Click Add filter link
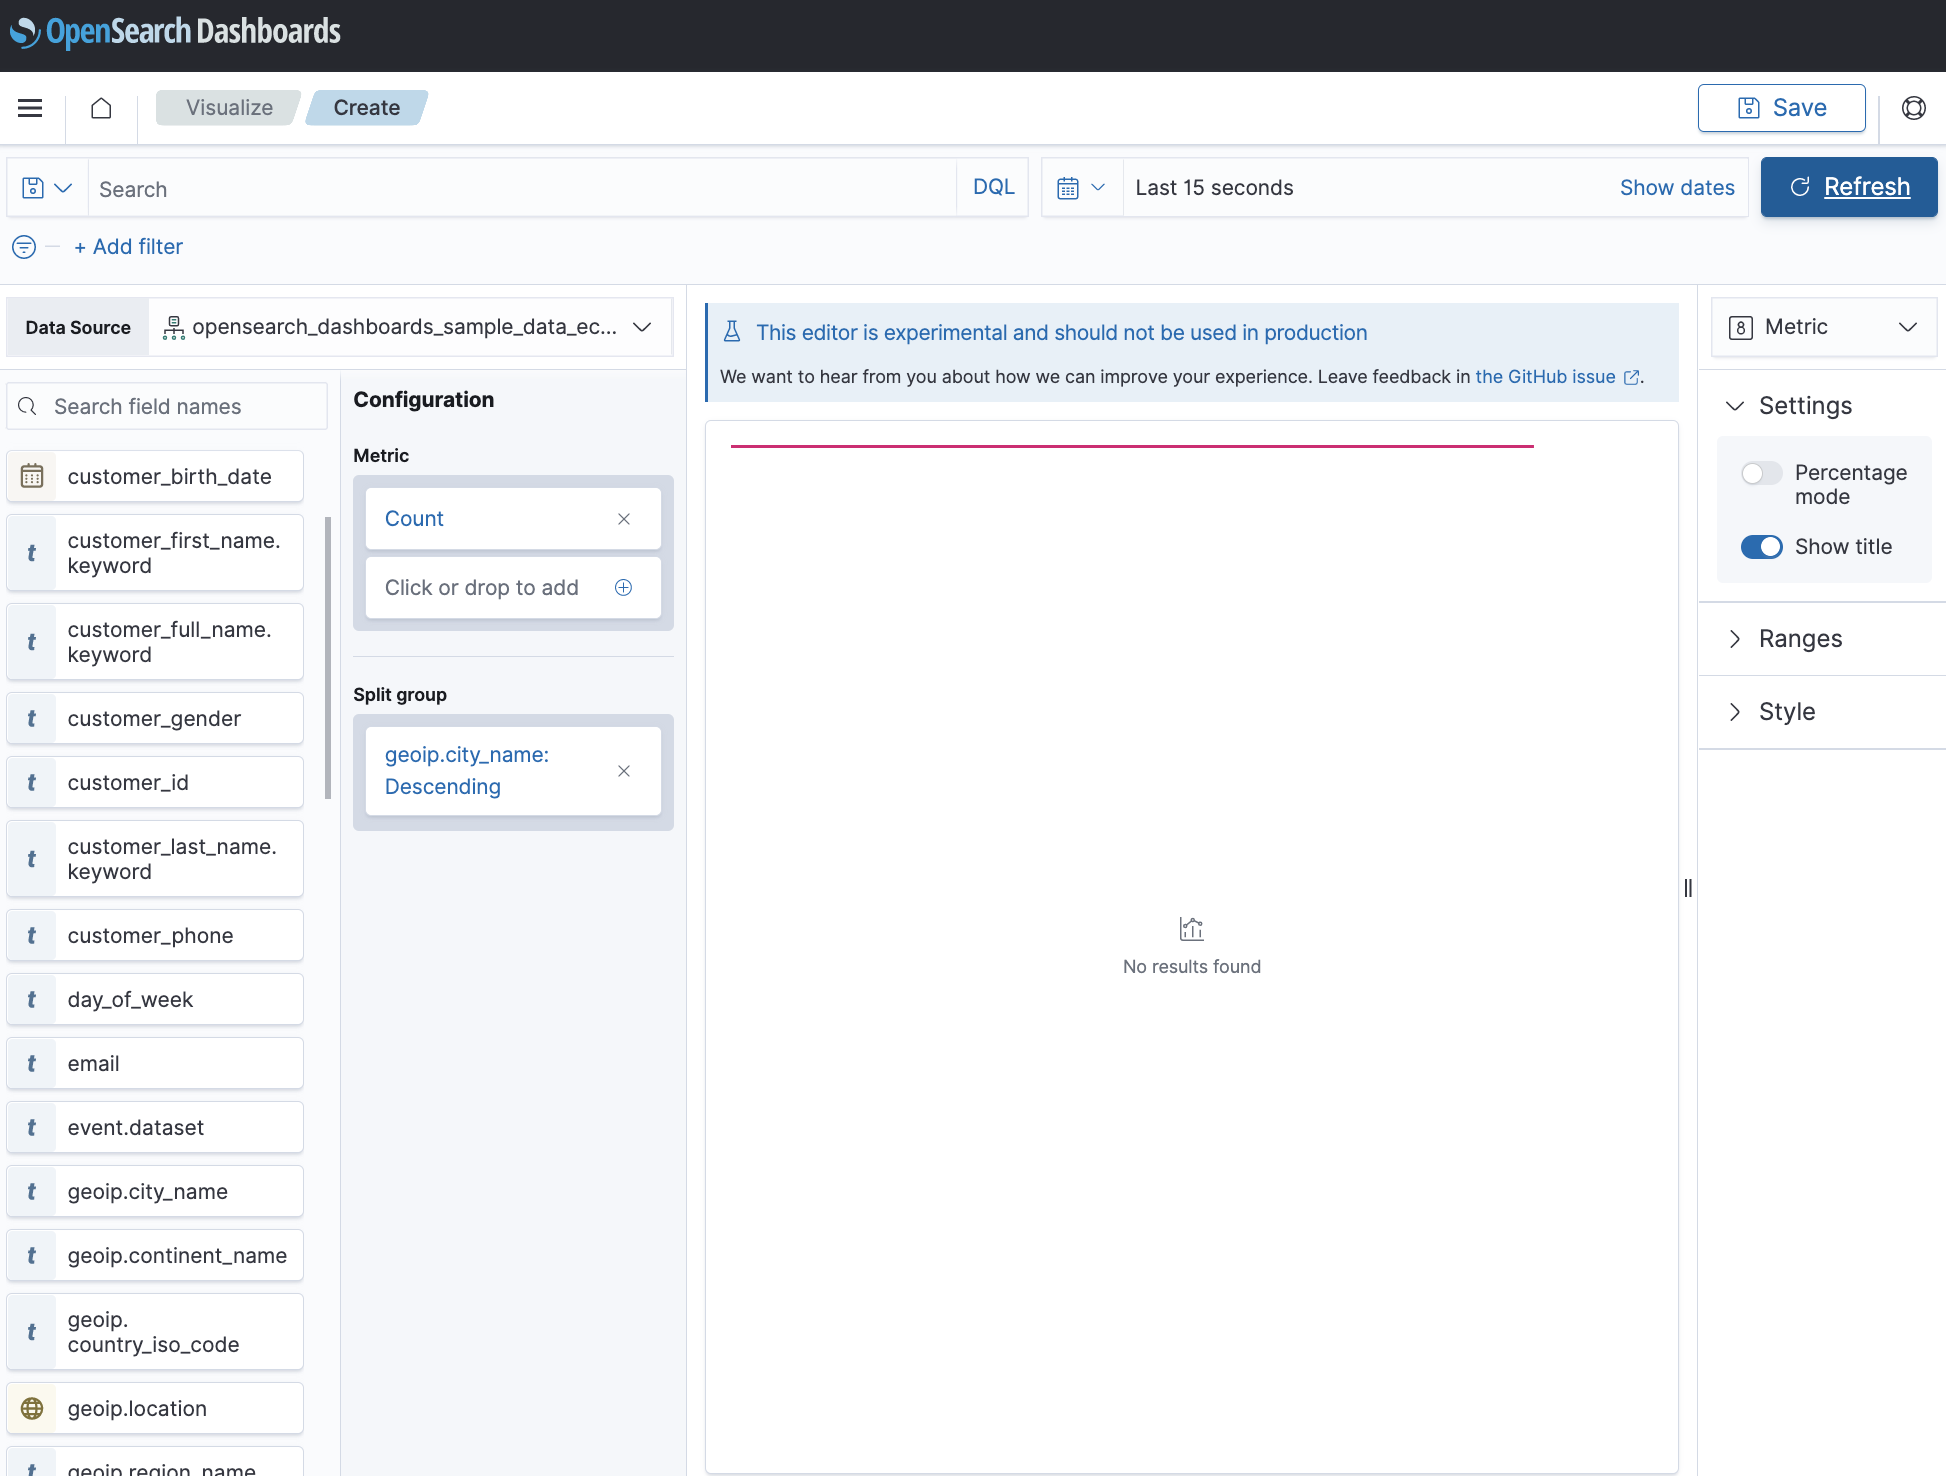1946x1476 pixels. pos(128,247)
